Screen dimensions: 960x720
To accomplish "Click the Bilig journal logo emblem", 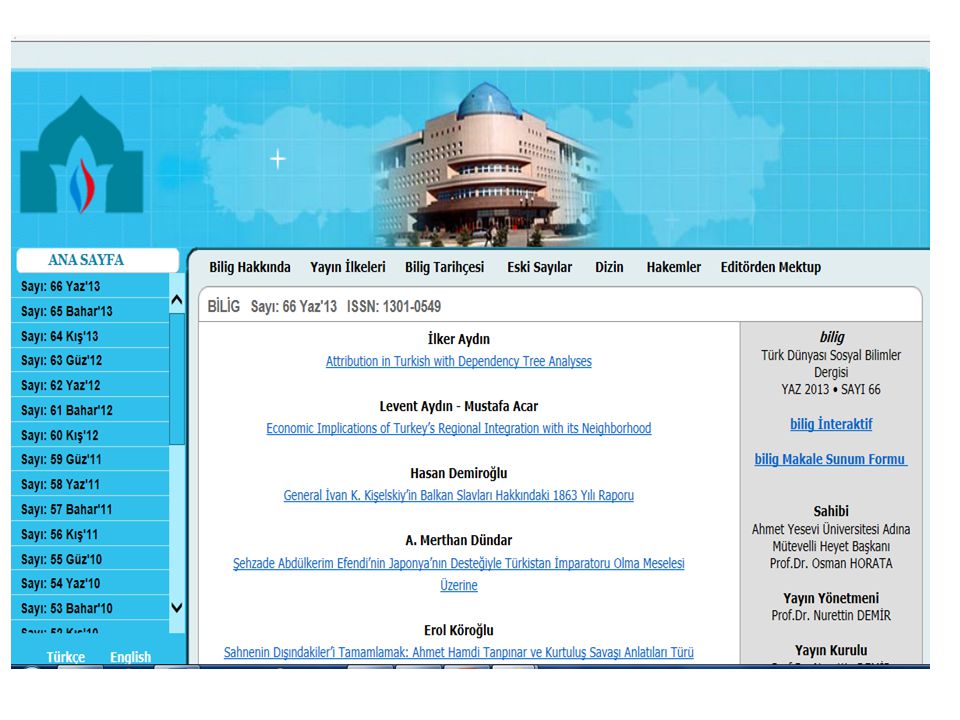I will [81, 155].
